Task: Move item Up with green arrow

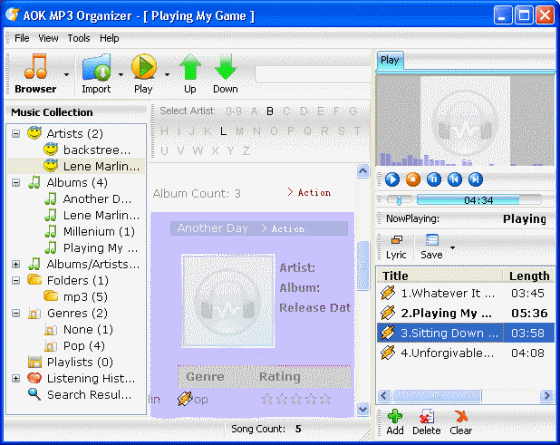Action: click(x=190, y=66)
